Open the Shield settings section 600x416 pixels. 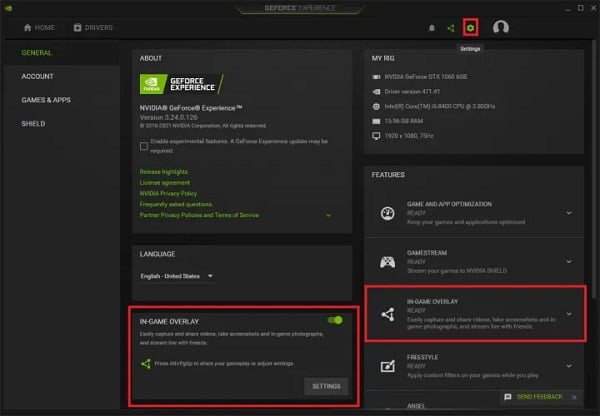pos(33,124)
